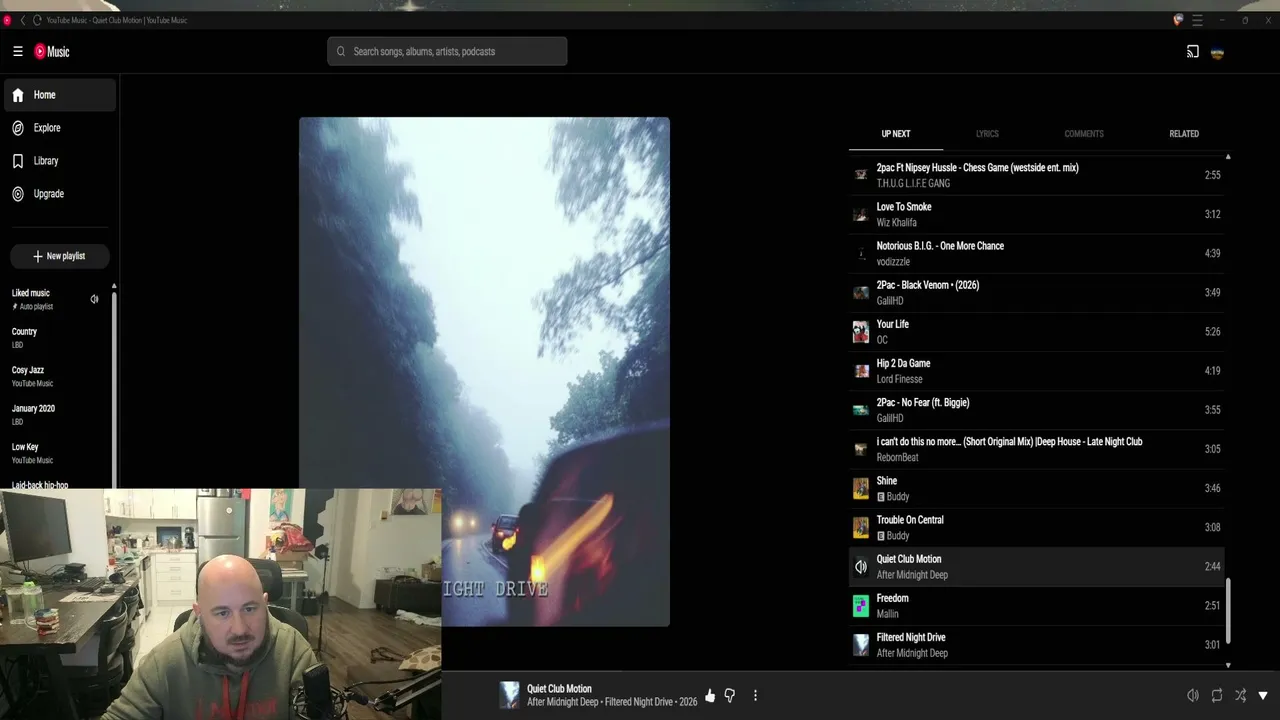Click the now-playing speaker icon beside Liked music
This screenshot has width=1280, height=720.
point(94,299)
